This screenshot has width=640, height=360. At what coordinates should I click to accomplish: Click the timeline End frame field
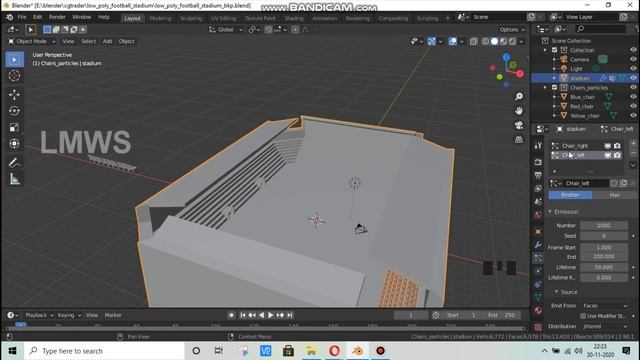point(502,315)
